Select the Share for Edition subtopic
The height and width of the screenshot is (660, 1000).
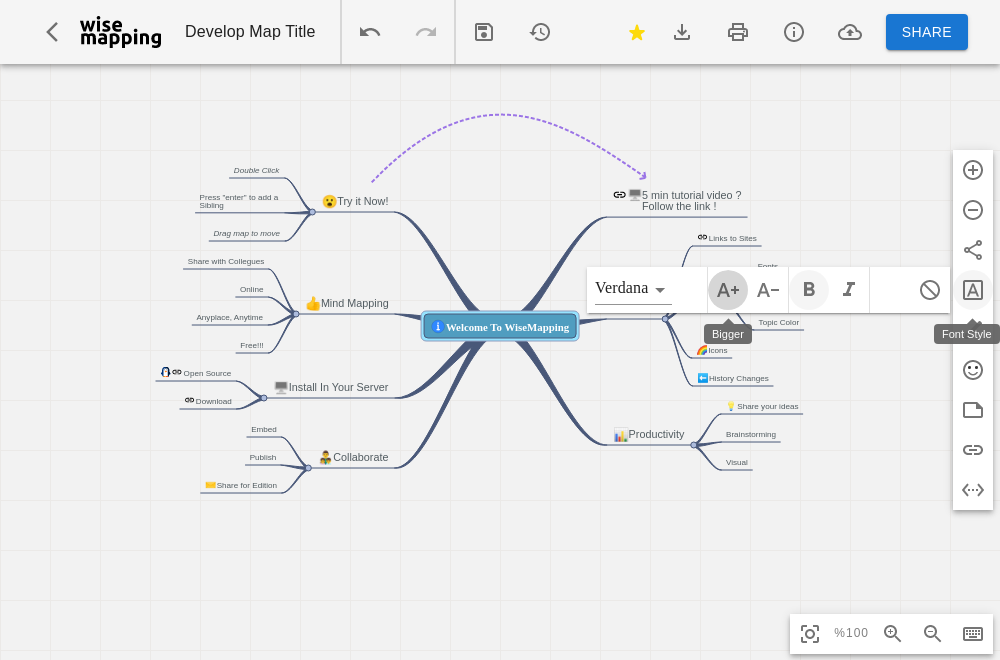tap(241, 485)
